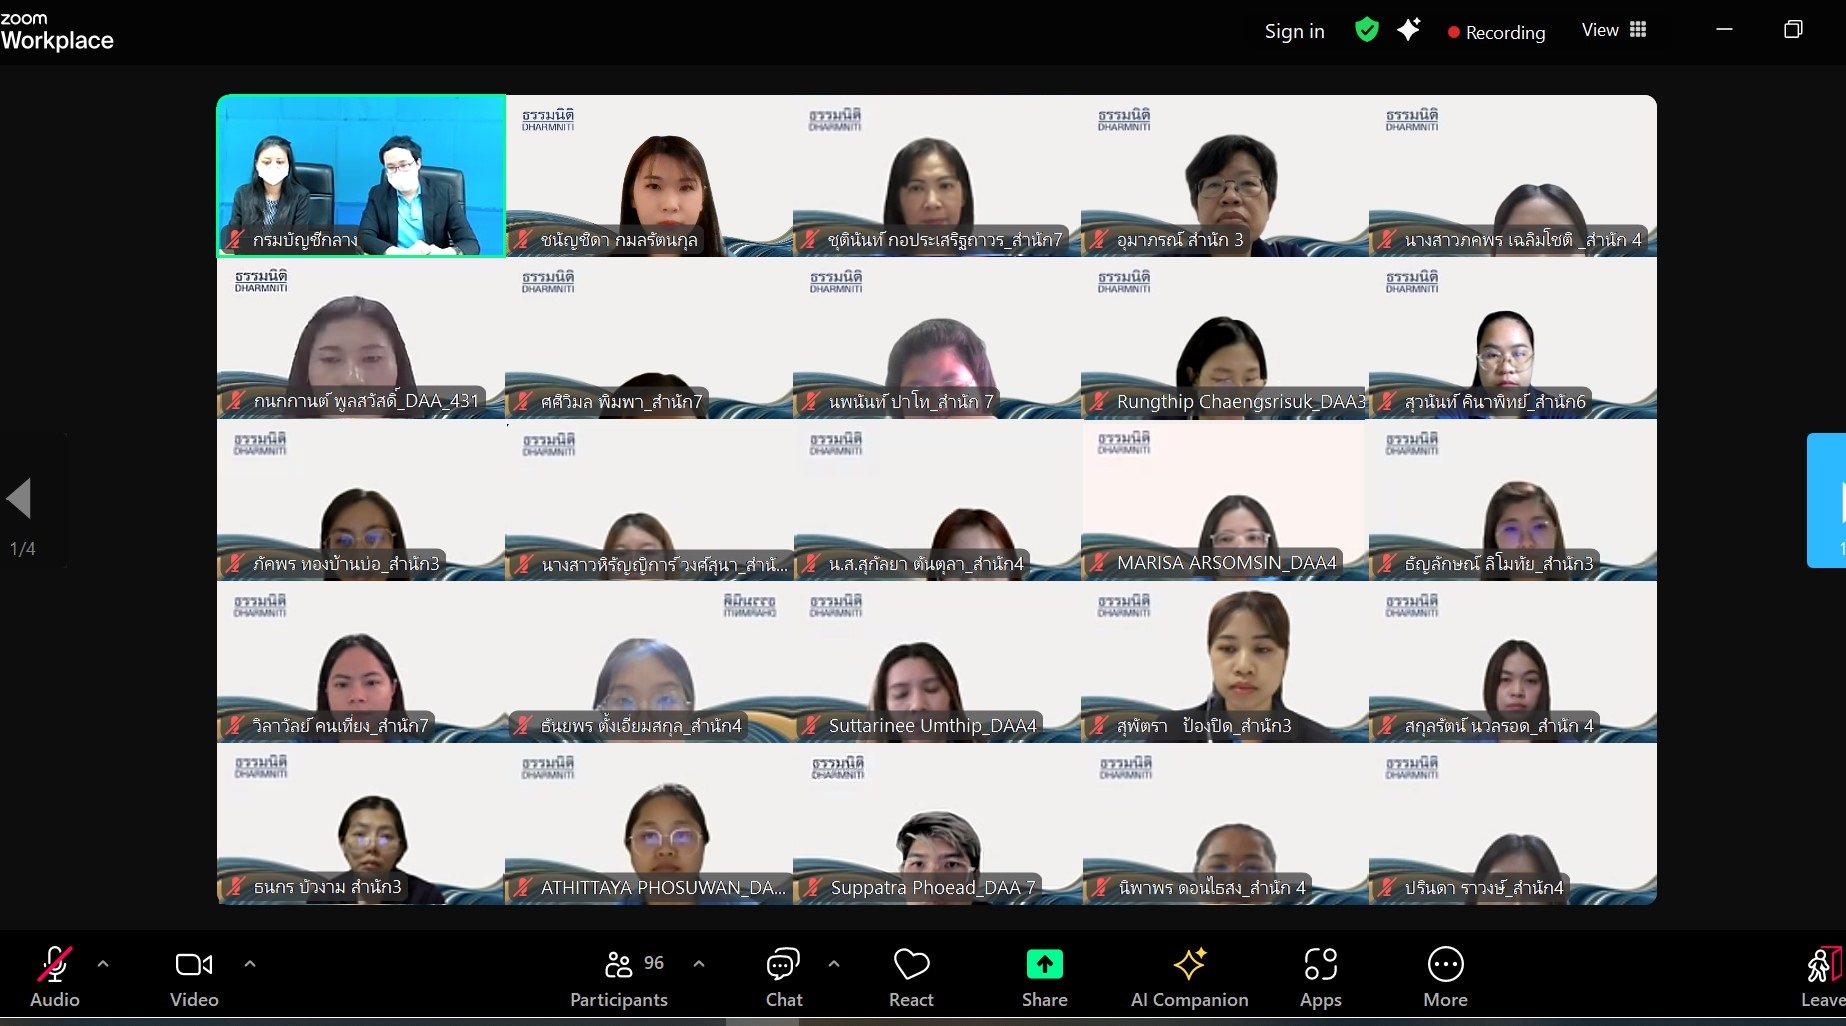Open audio options caret next to Audio

tap(103, 964)
